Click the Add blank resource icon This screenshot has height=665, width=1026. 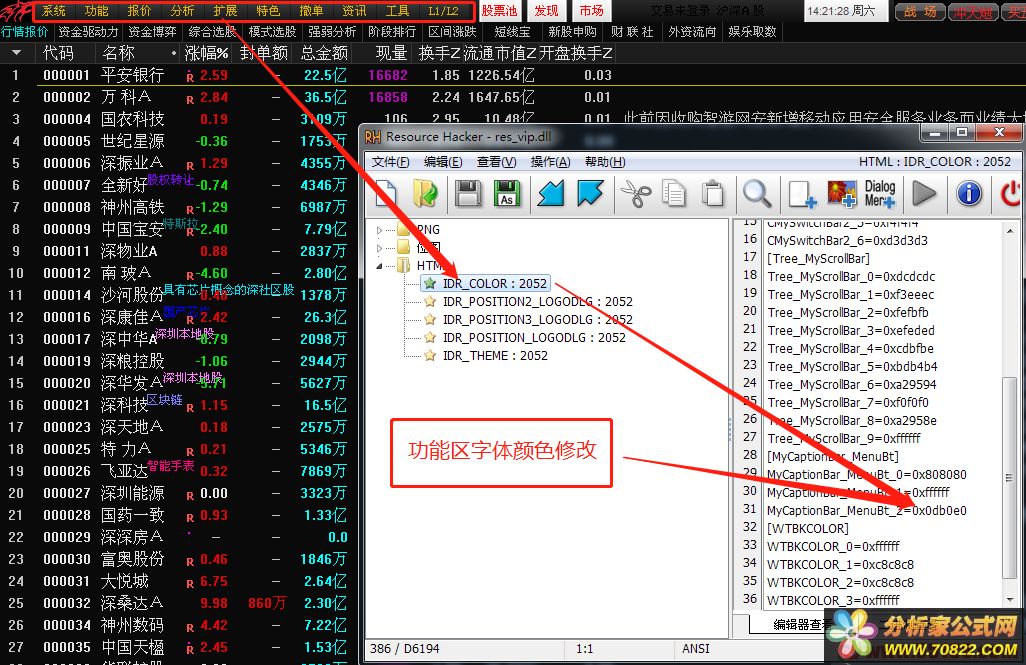pos(802,195)
